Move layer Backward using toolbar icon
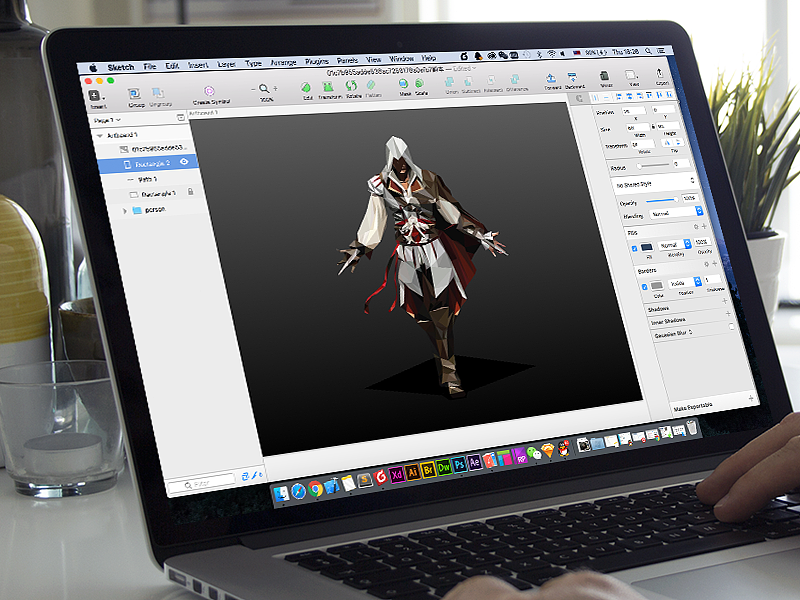The height and width of the screenshot is (600, 800). coord(572,77)
